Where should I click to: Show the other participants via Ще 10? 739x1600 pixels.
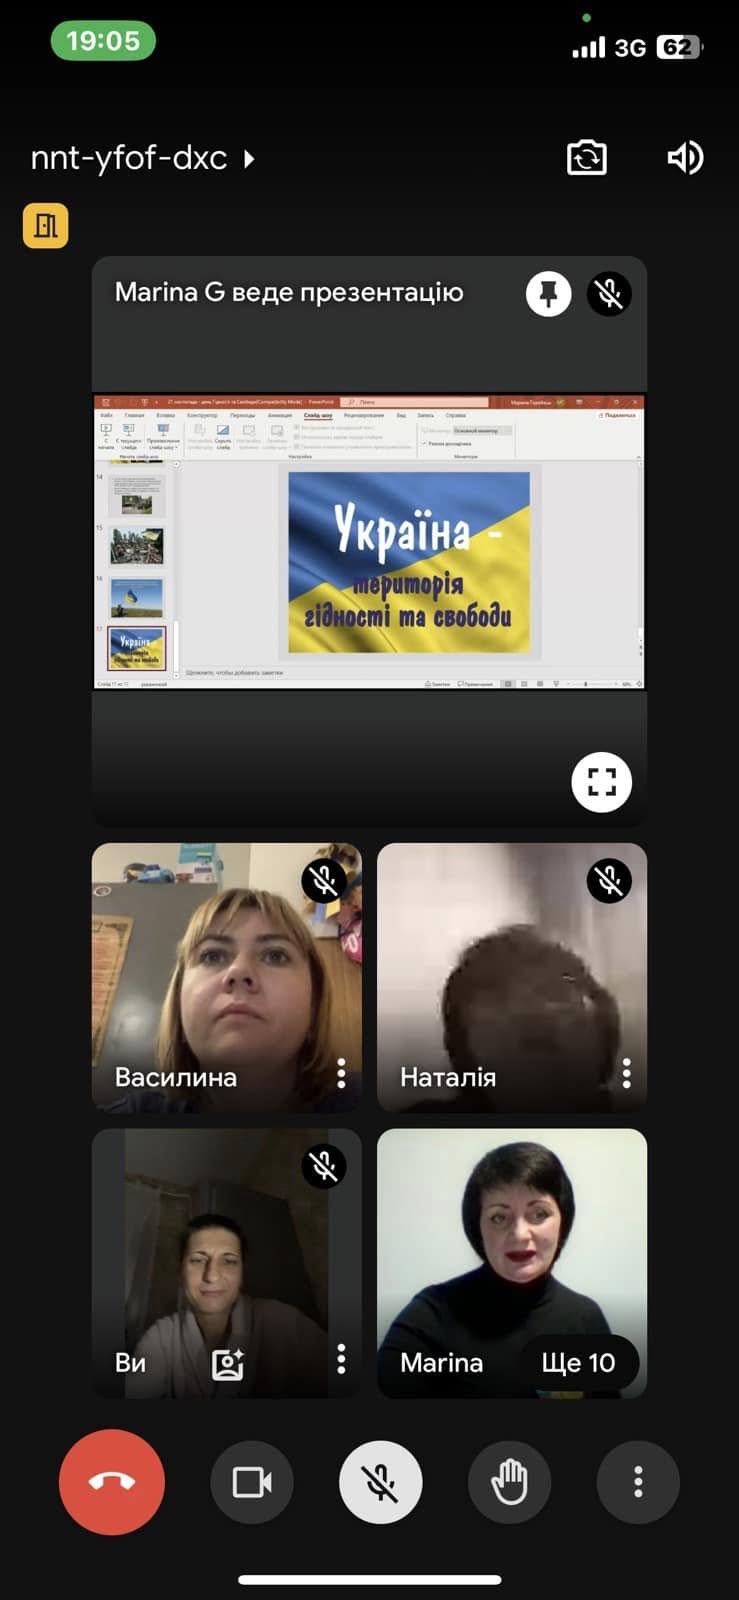578,1363
